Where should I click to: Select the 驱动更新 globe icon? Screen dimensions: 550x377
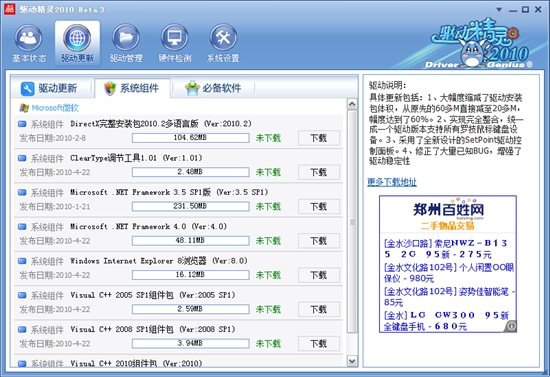click(x=77, y=38)
